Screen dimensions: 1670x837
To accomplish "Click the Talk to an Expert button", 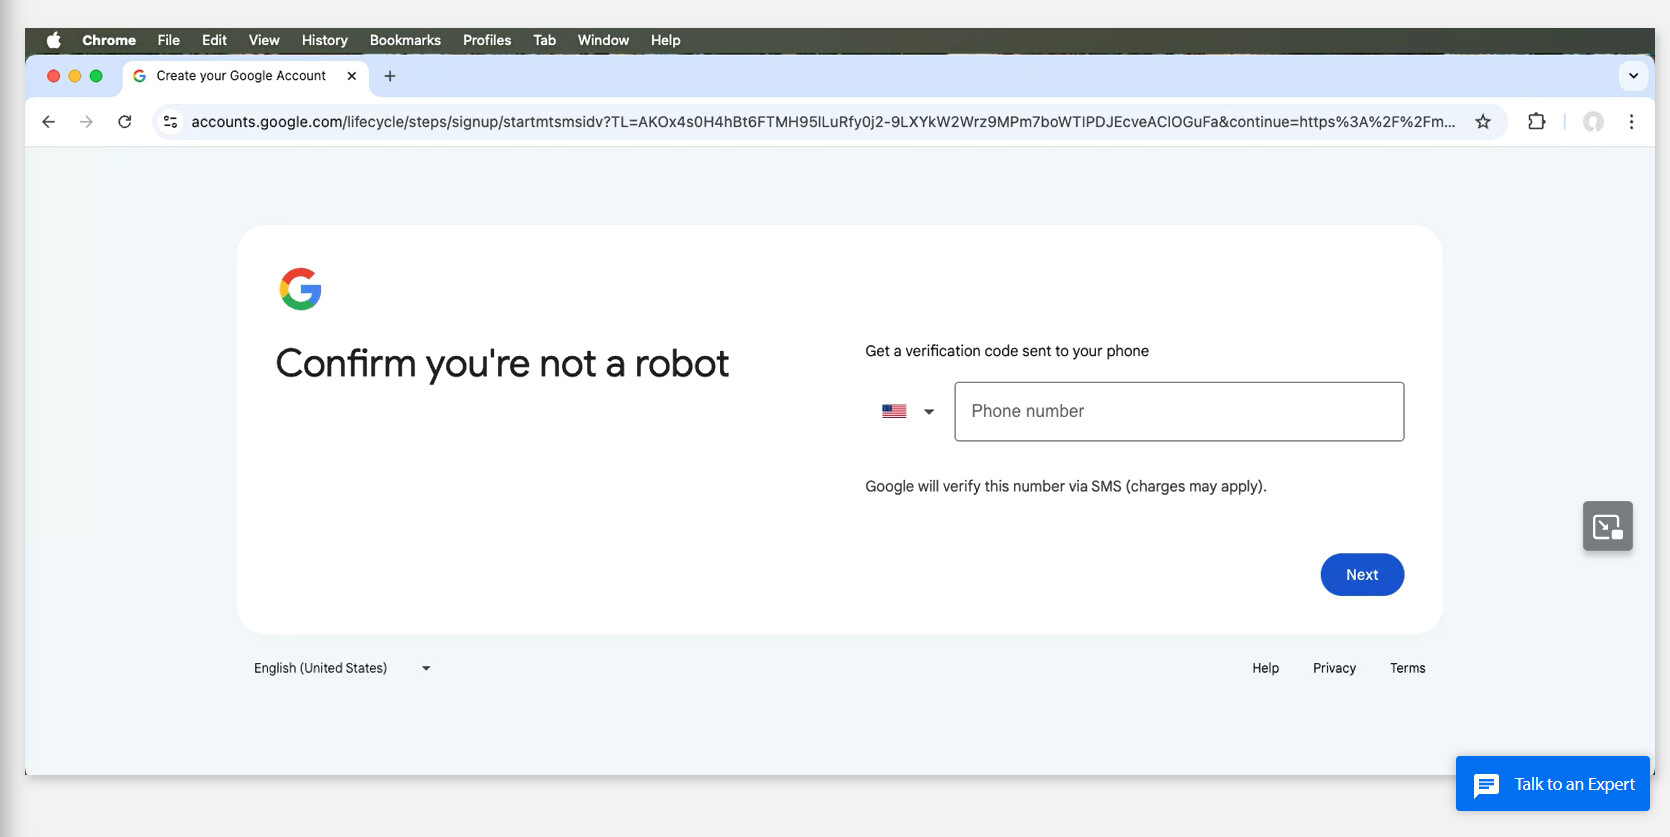I will pos(1553,784).
